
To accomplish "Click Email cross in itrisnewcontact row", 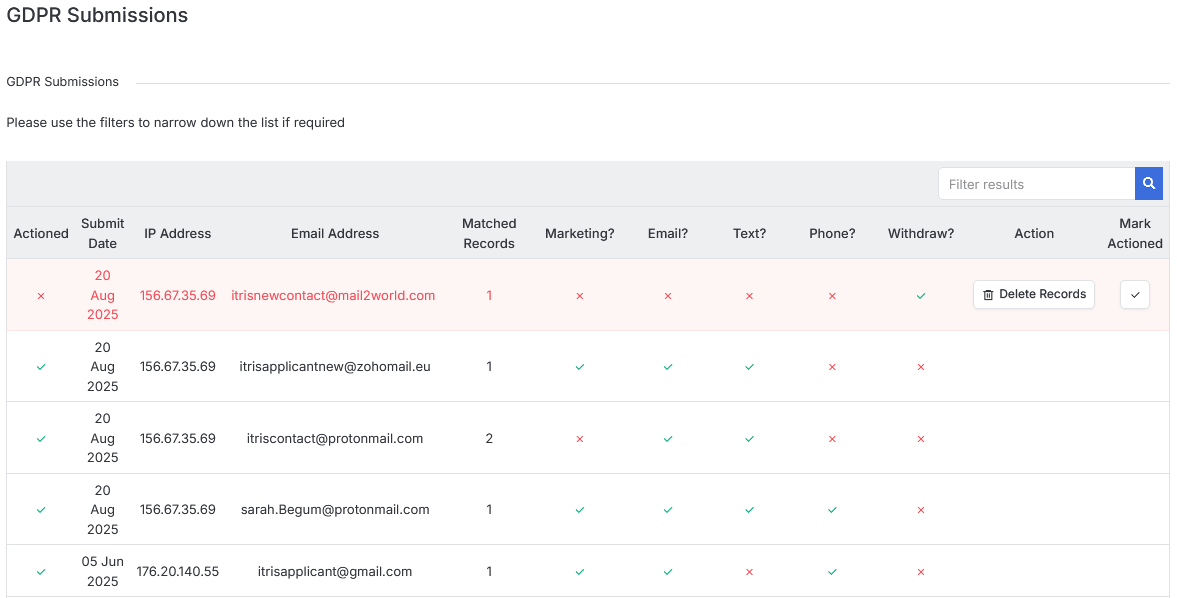I will point(668,296).
